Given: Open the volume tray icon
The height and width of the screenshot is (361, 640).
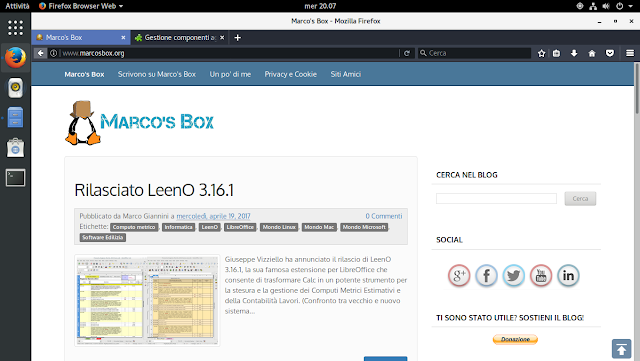Looking at the screenshot, I should [x=606, y=6].
